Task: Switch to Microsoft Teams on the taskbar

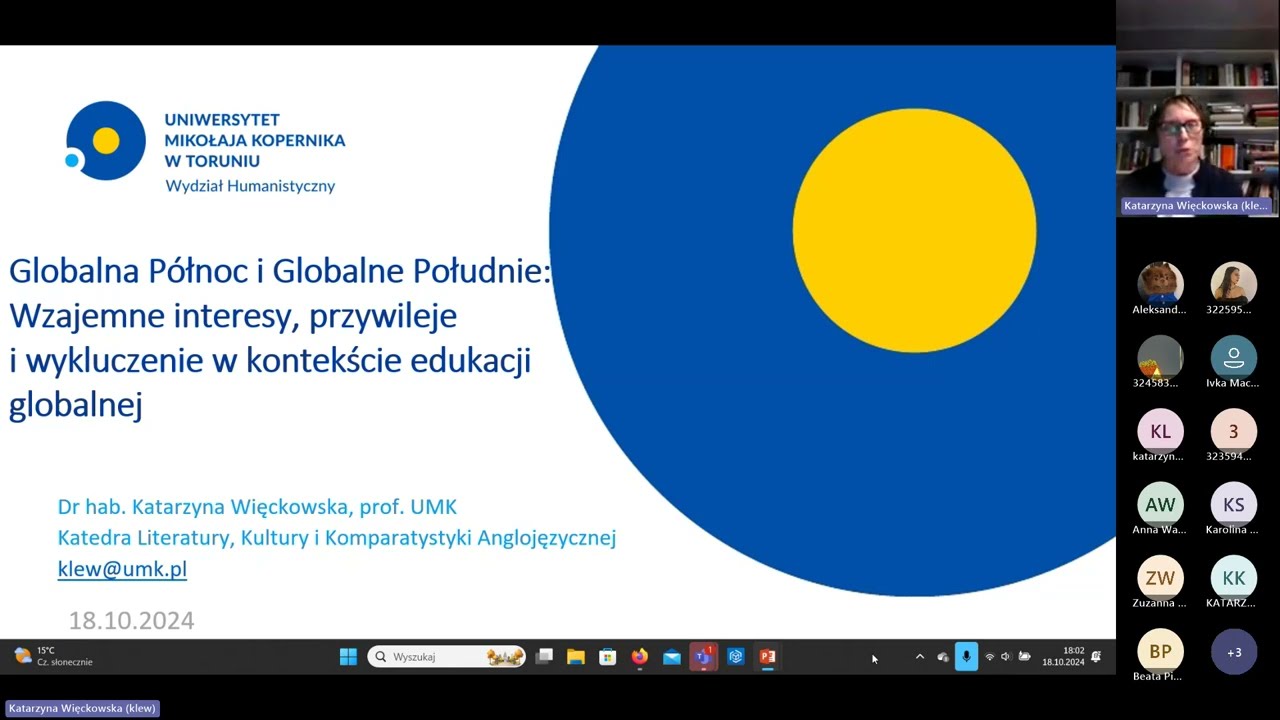Action: click(704, 657)
